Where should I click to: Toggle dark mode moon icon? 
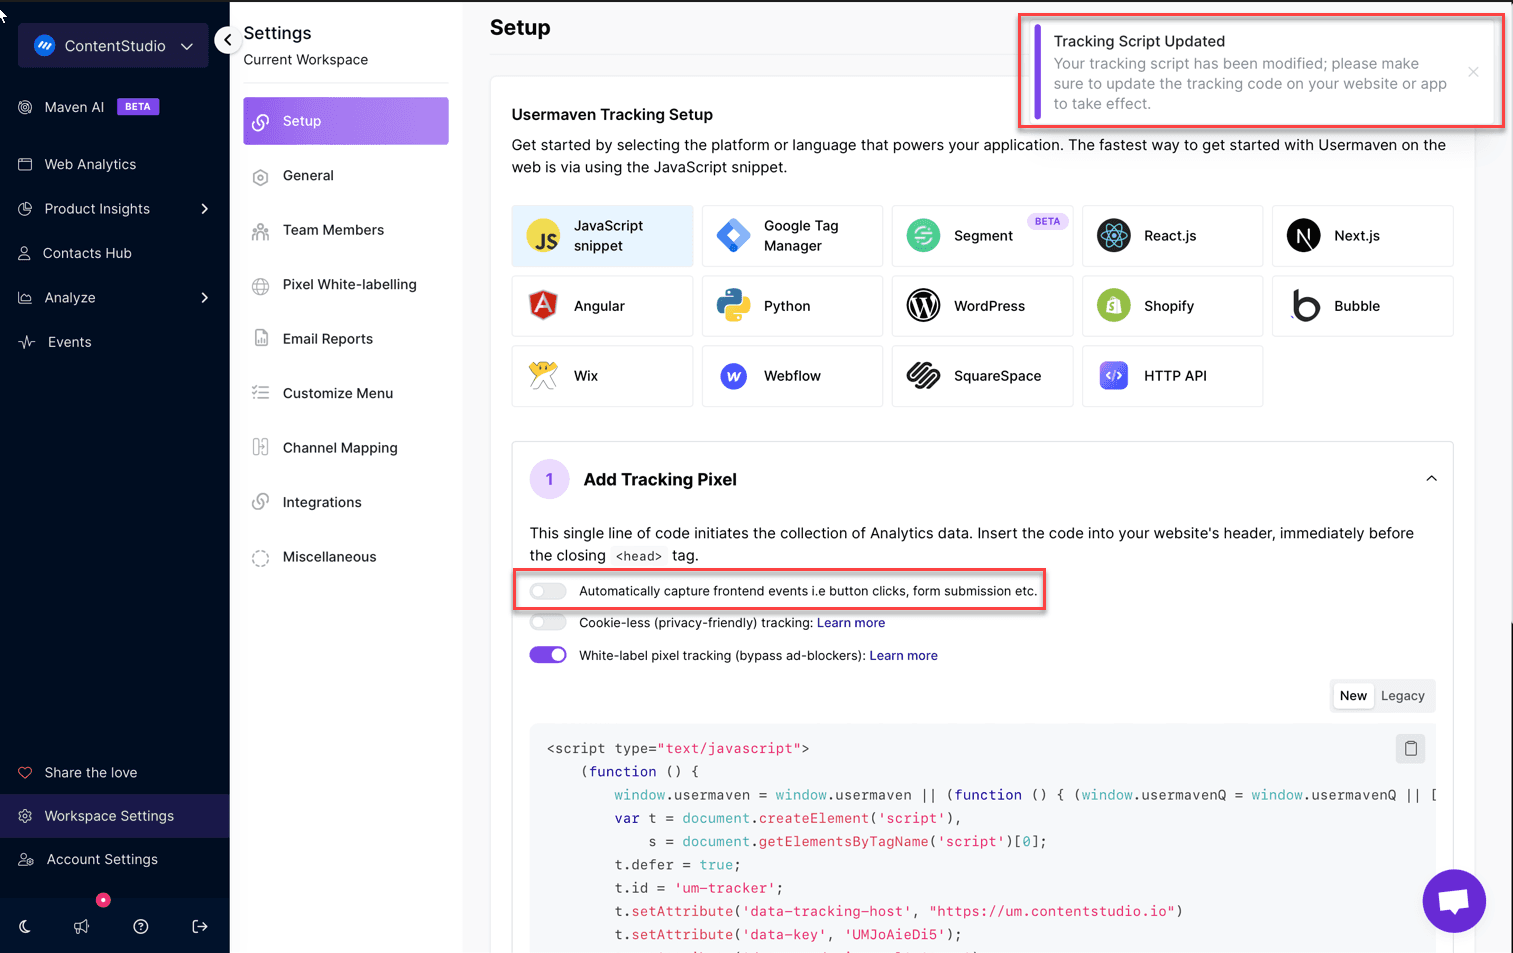[x=25, y=927]
